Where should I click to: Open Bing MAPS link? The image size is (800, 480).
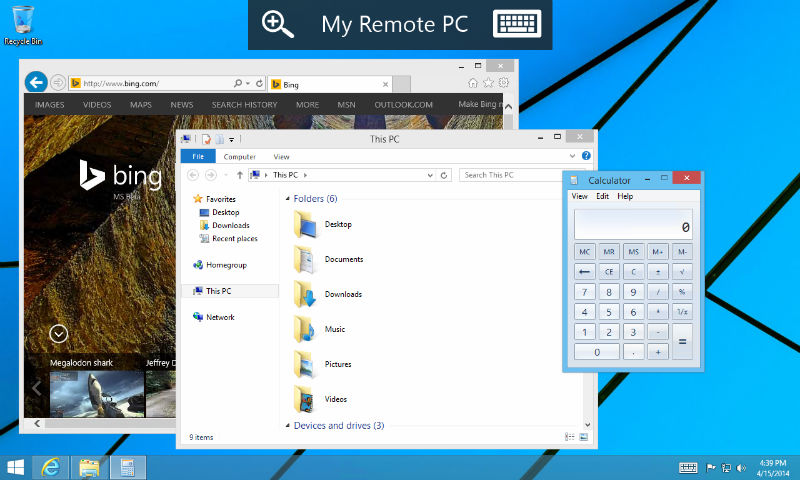pos(141,105)
